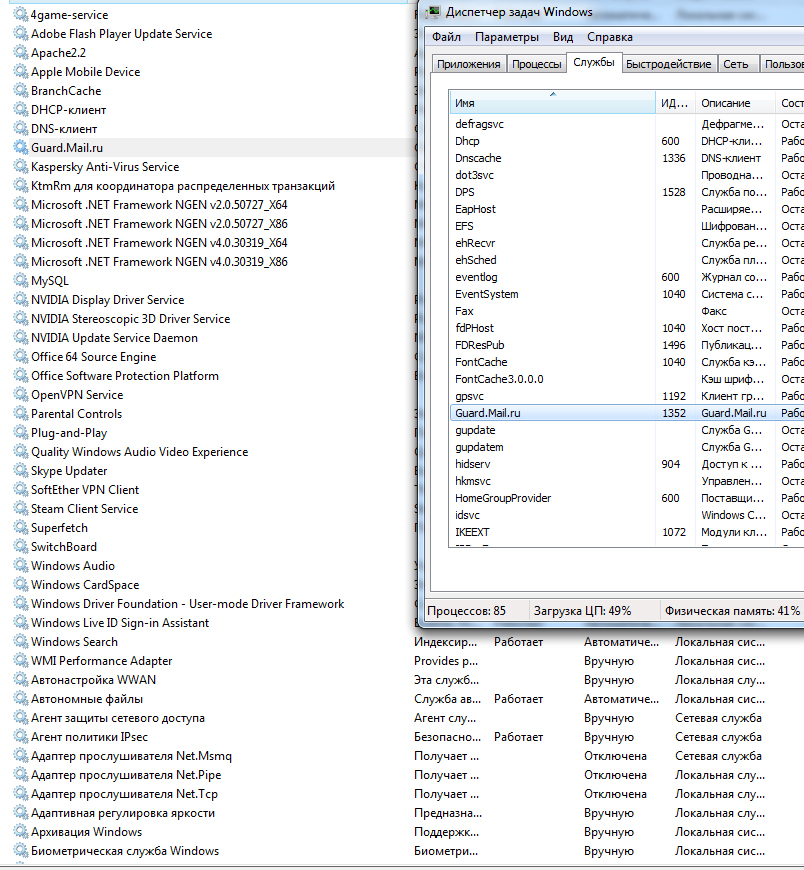804x870 pixels.
Task: Select Автонастройка WWAN service
Action: click(x=93, y=680)
